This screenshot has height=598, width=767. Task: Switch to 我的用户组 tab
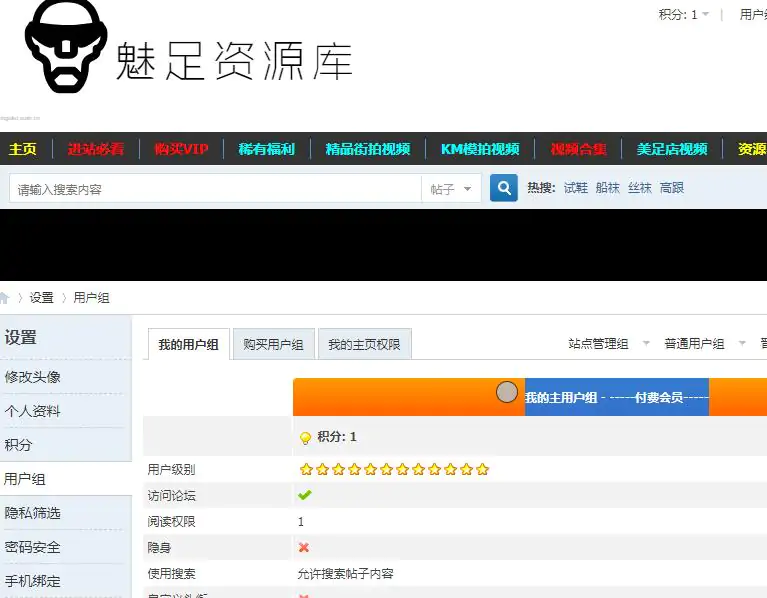[188, 344]
